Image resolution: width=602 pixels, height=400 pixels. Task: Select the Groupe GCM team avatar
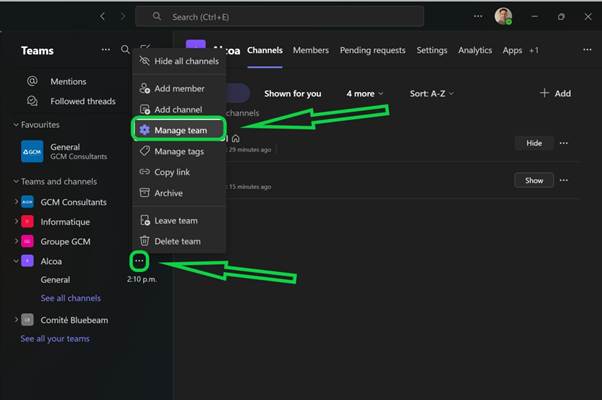27,241
